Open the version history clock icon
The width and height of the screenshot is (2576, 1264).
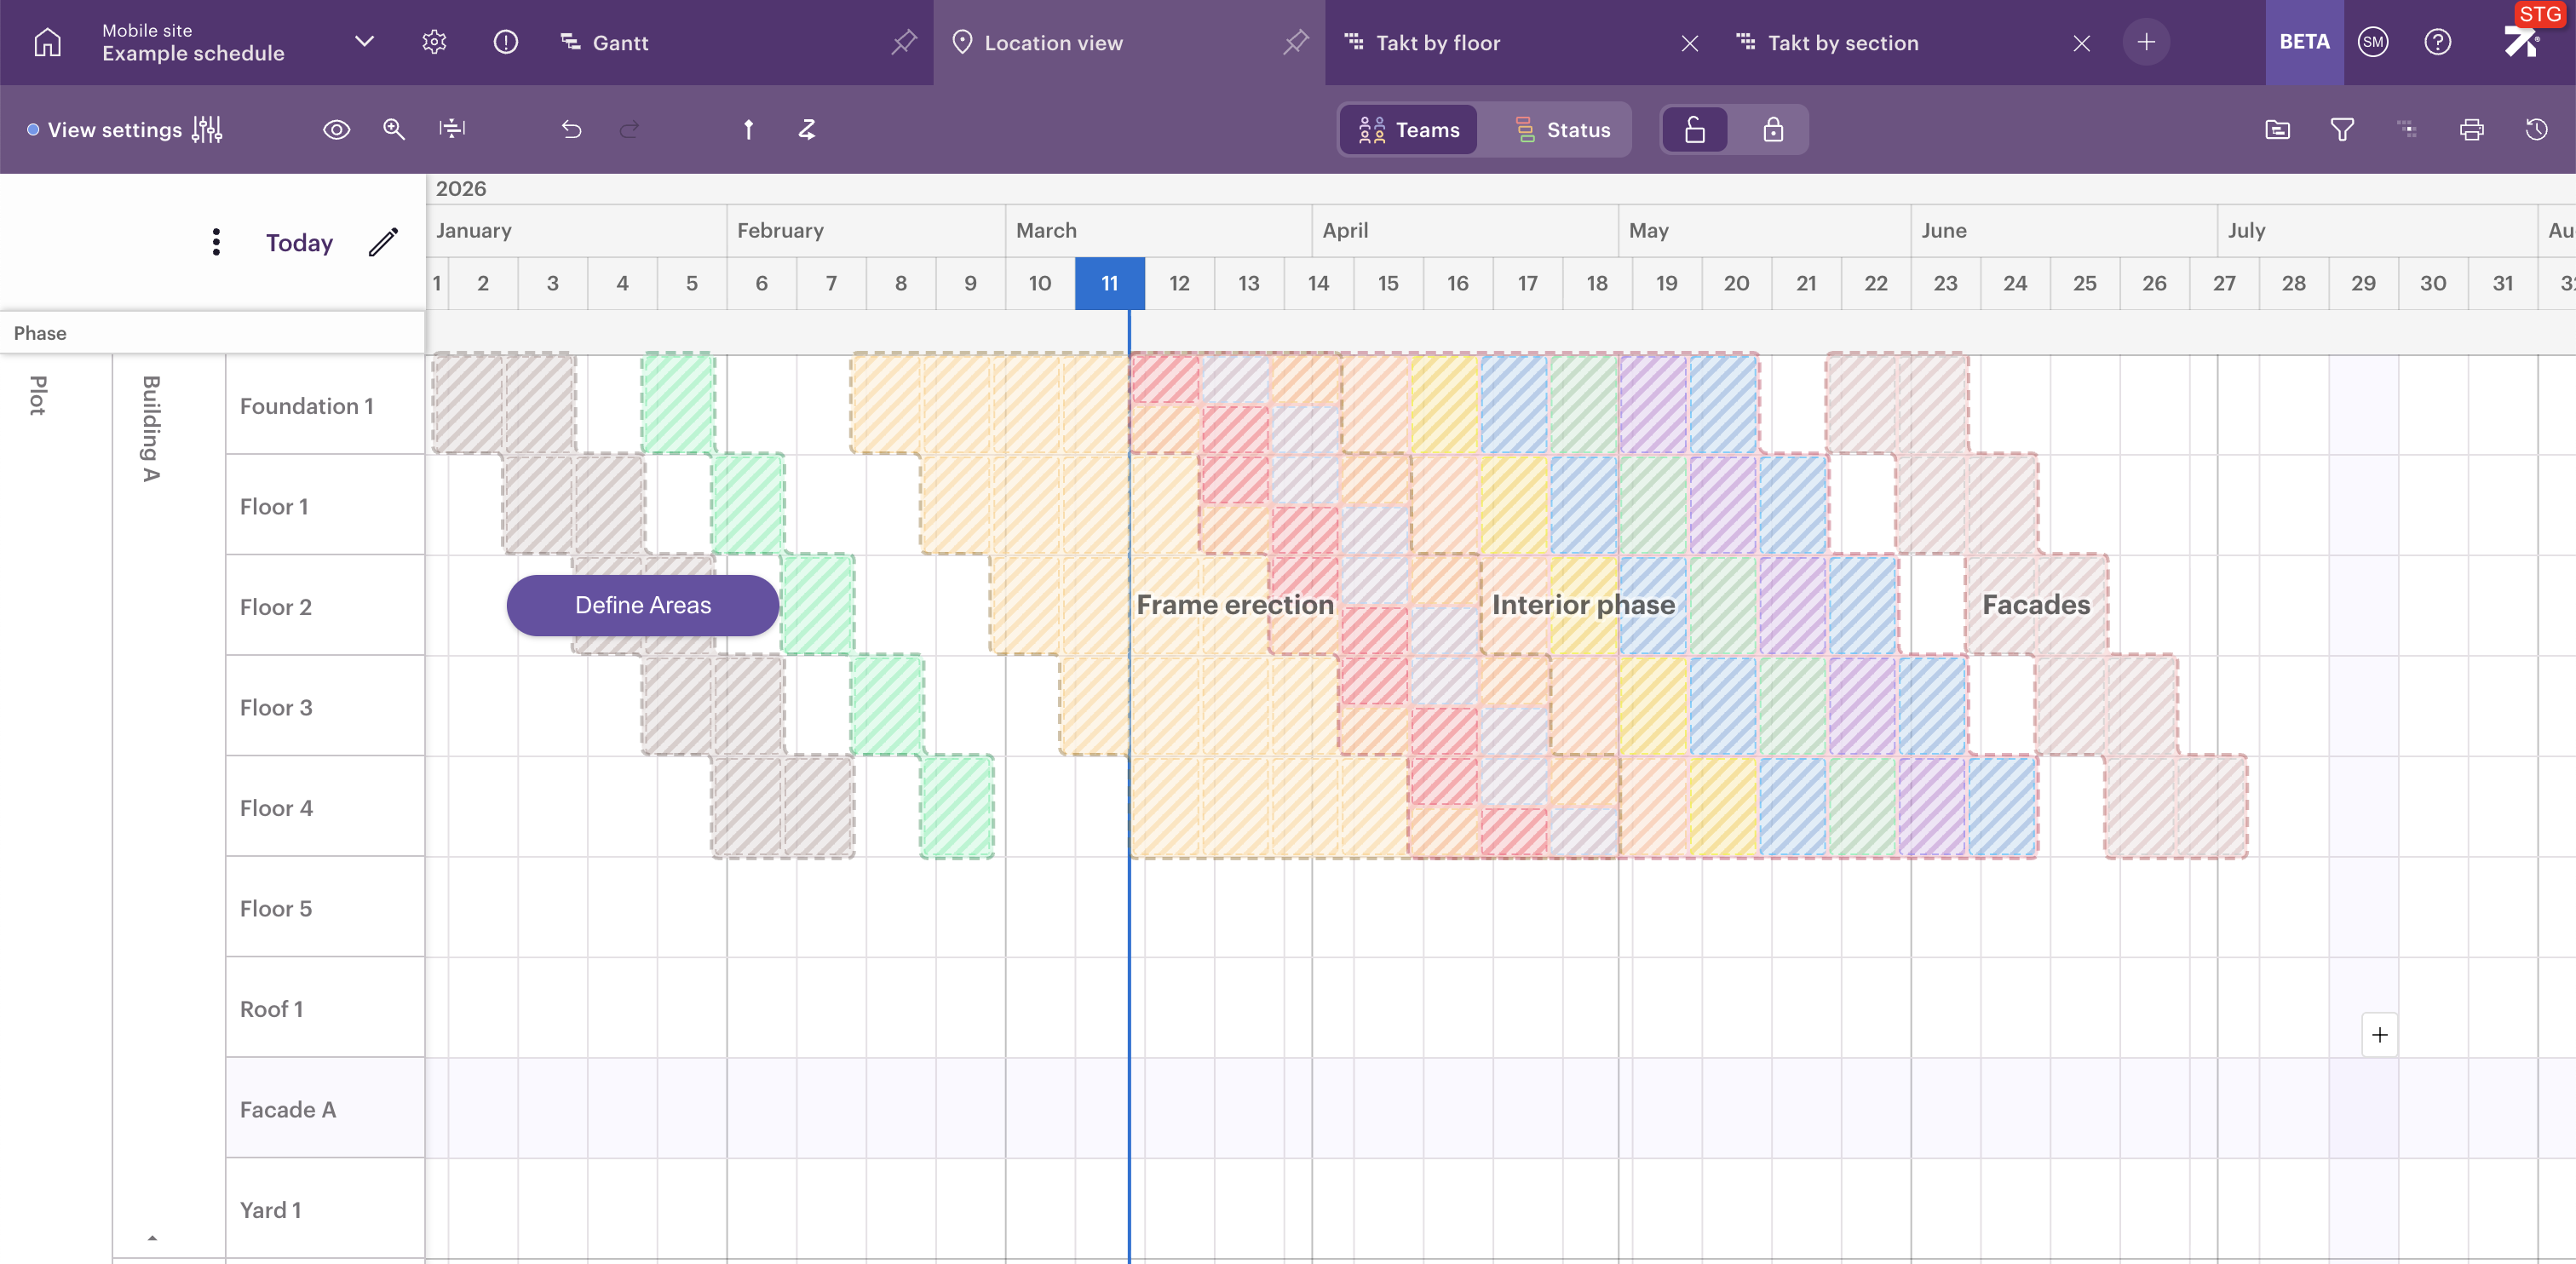(2536, 129)
